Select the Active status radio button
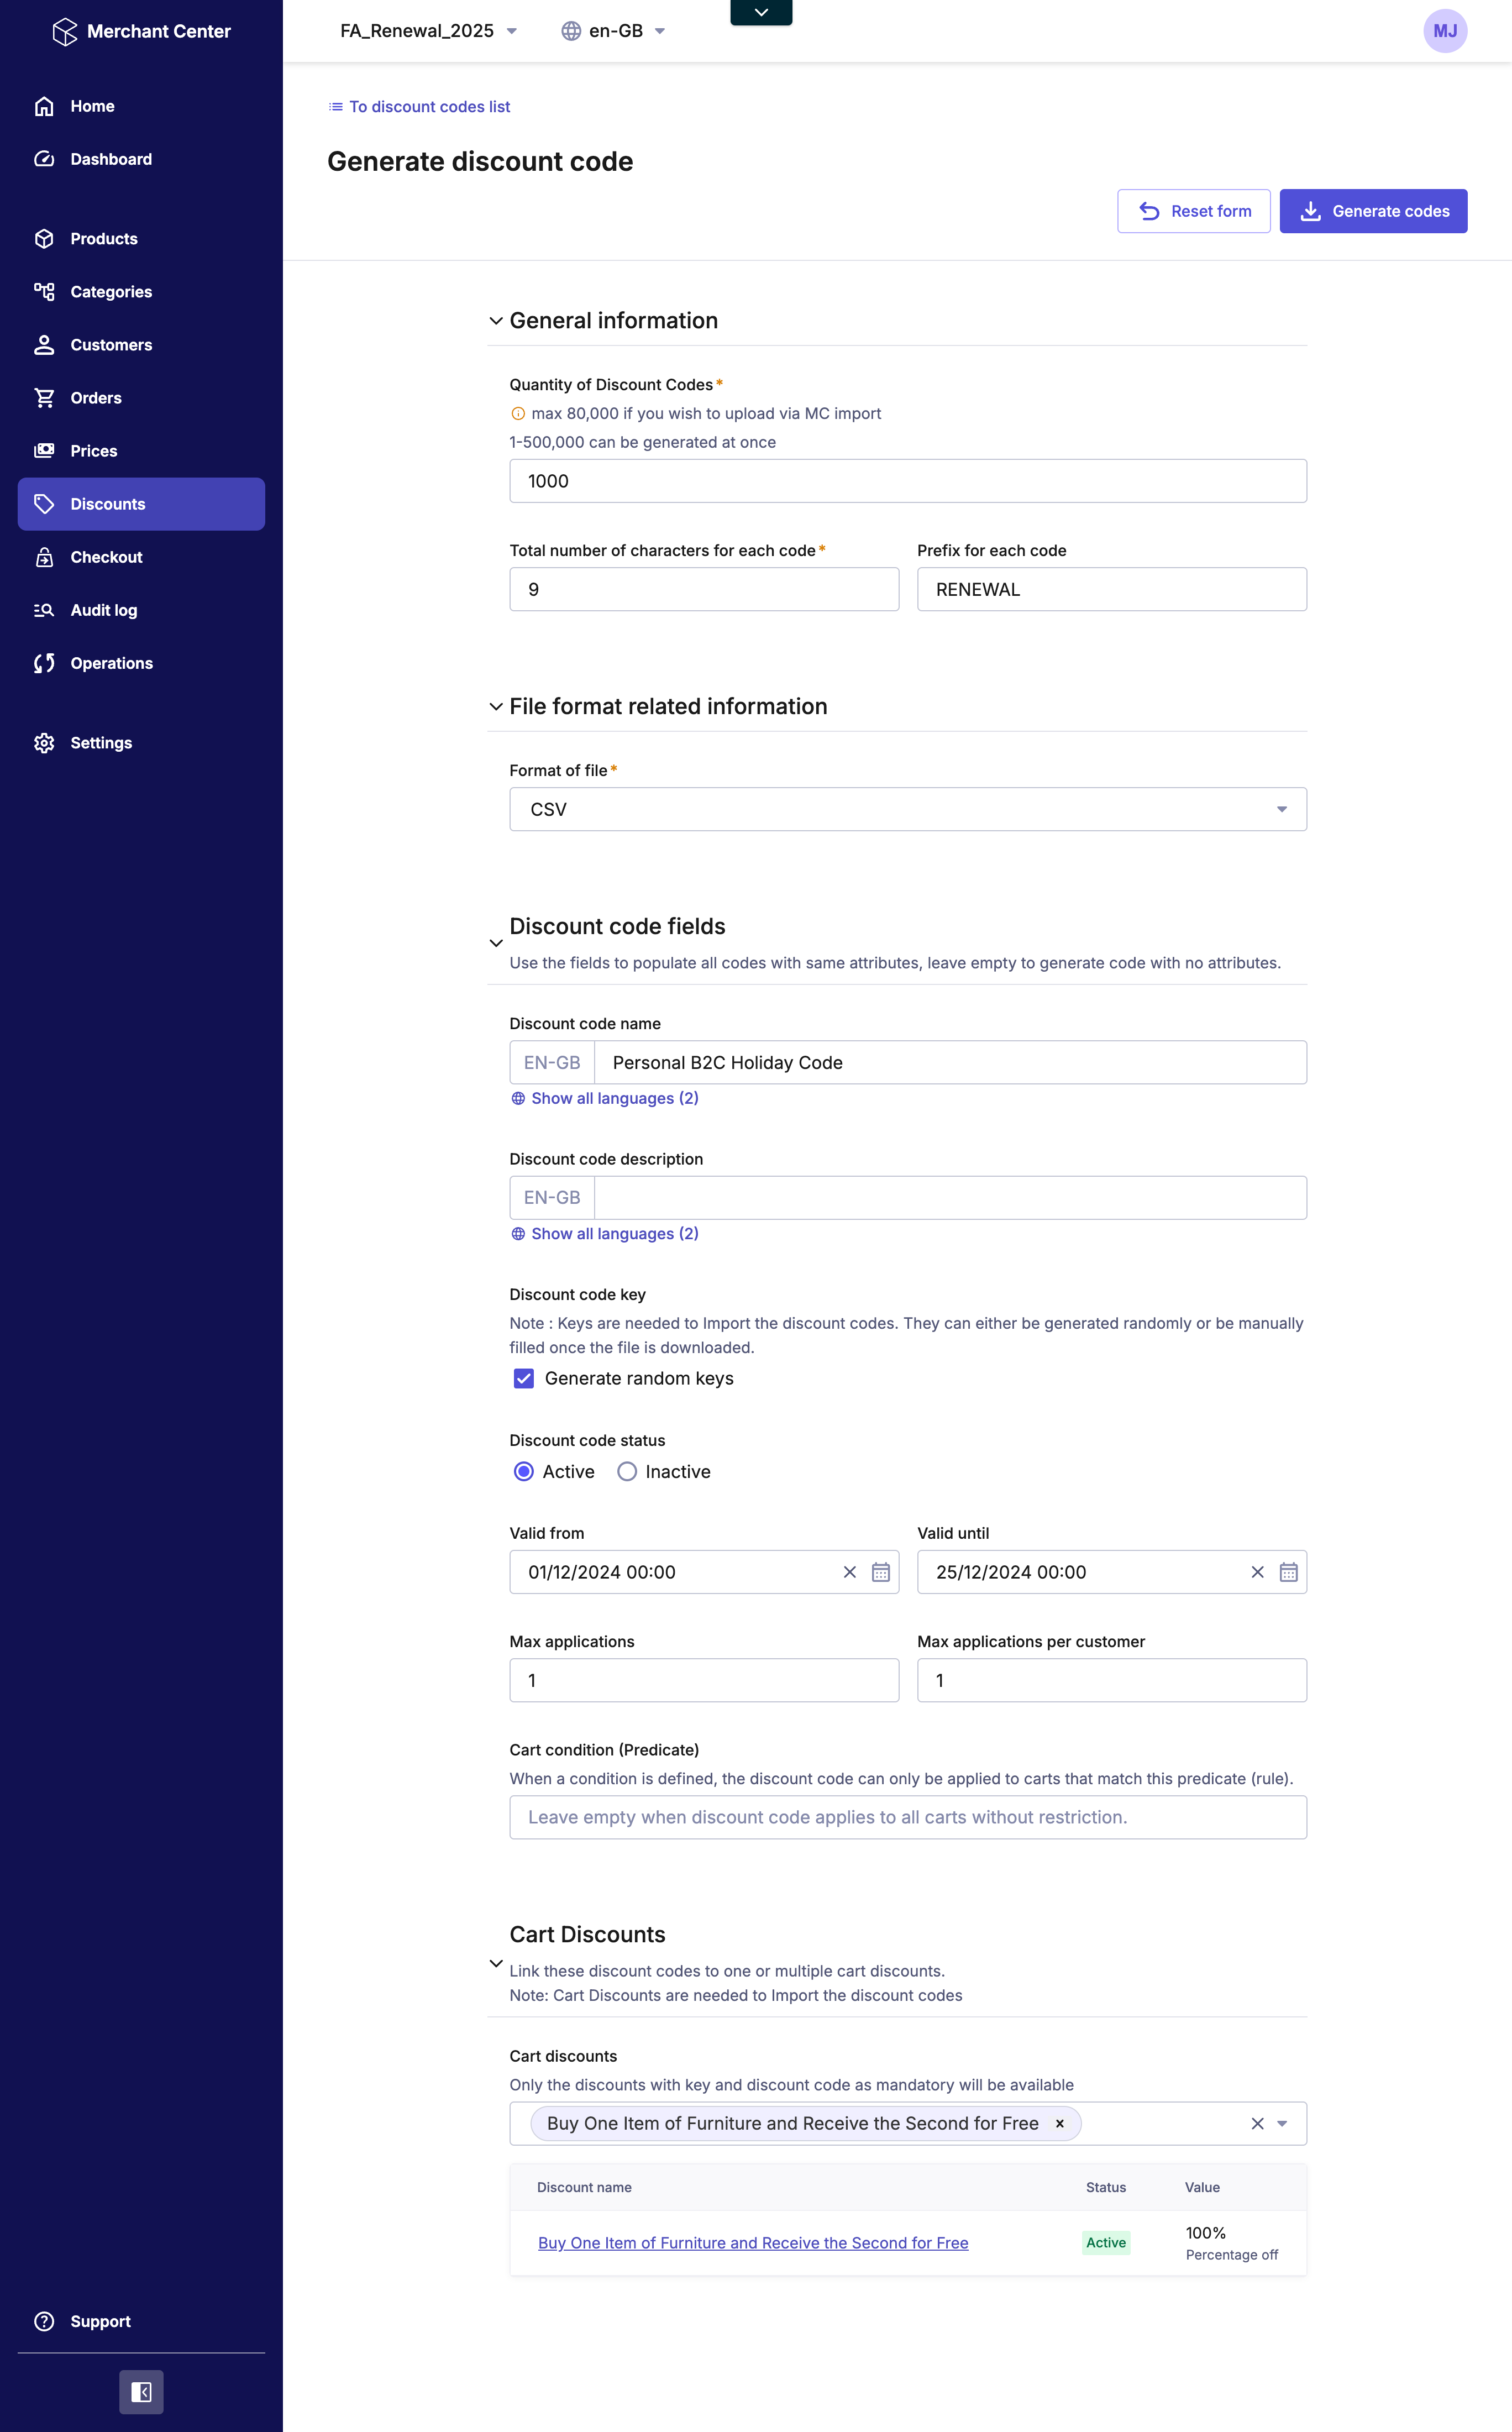This screenshot has width=1512, height=2432. [x=523, y=1471]
